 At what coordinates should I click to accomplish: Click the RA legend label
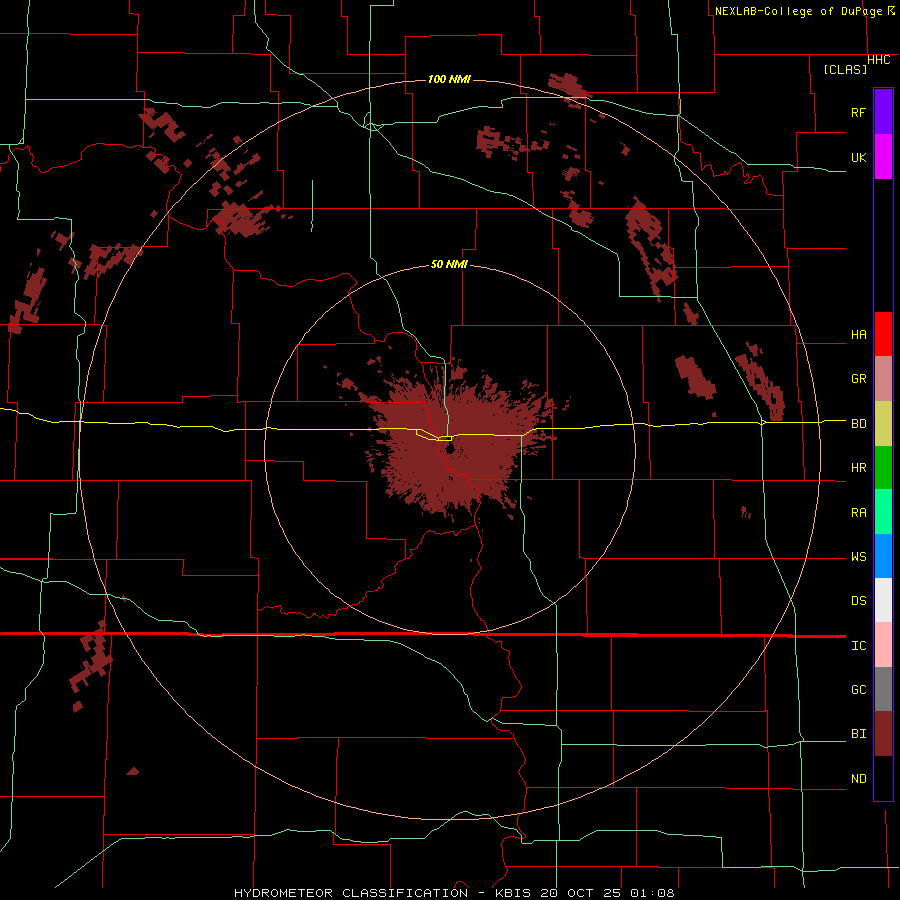858,513
